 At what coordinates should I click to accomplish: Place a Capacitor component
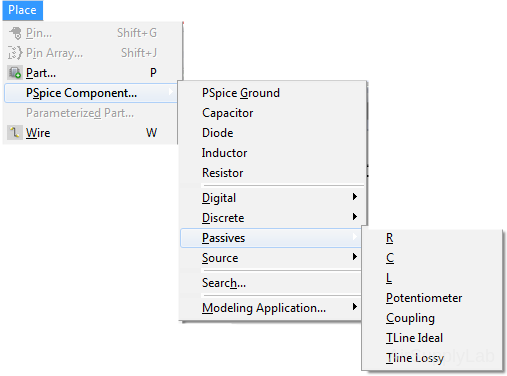[x=272, y=113]
